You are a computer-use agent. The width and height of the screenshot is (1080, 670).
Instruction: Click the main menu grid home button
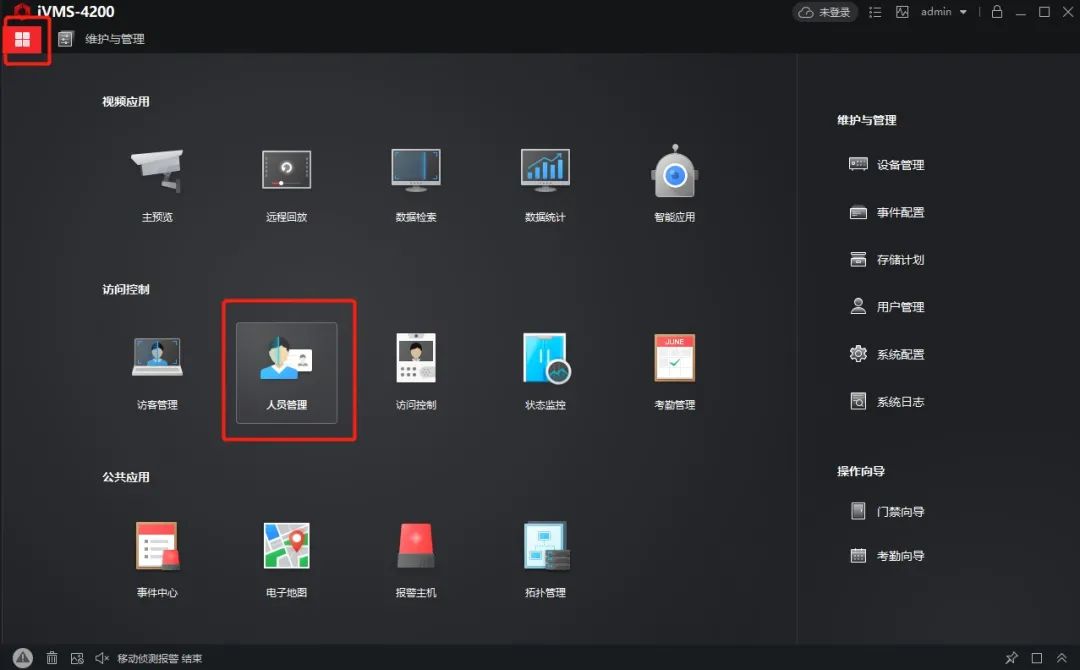coord(22,39)
